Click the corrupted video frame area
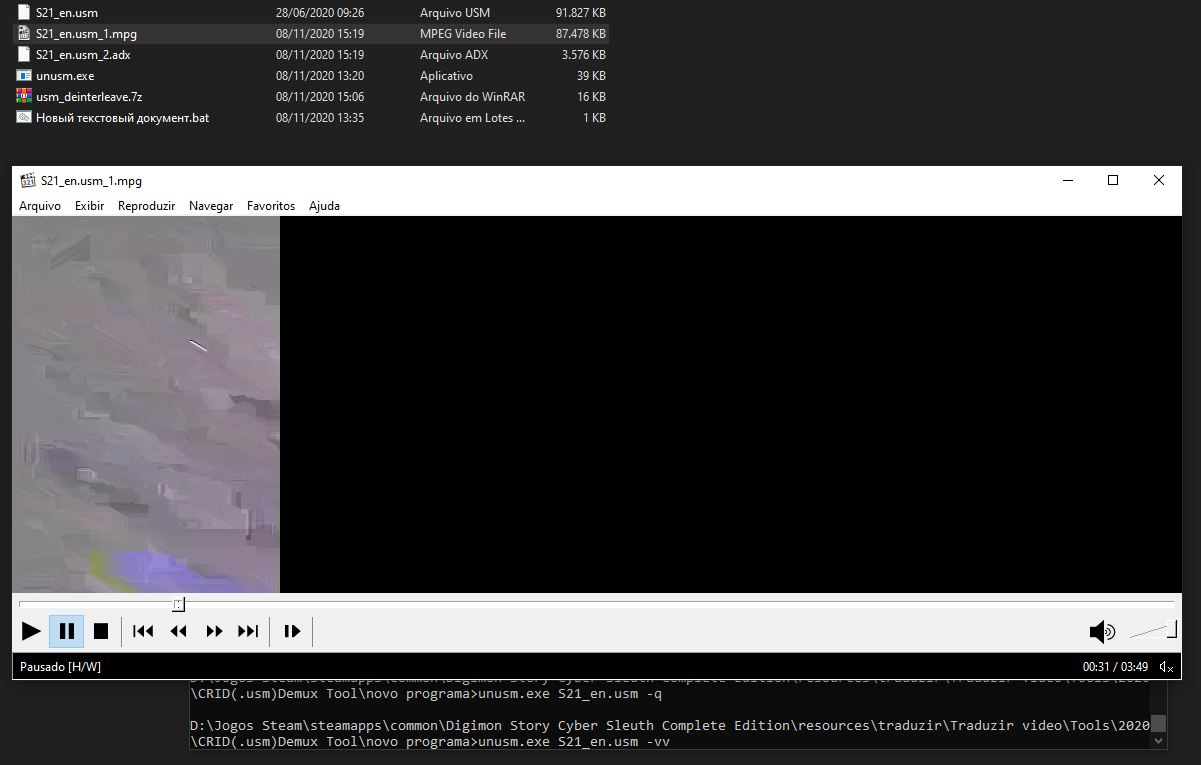 [146, 405]
